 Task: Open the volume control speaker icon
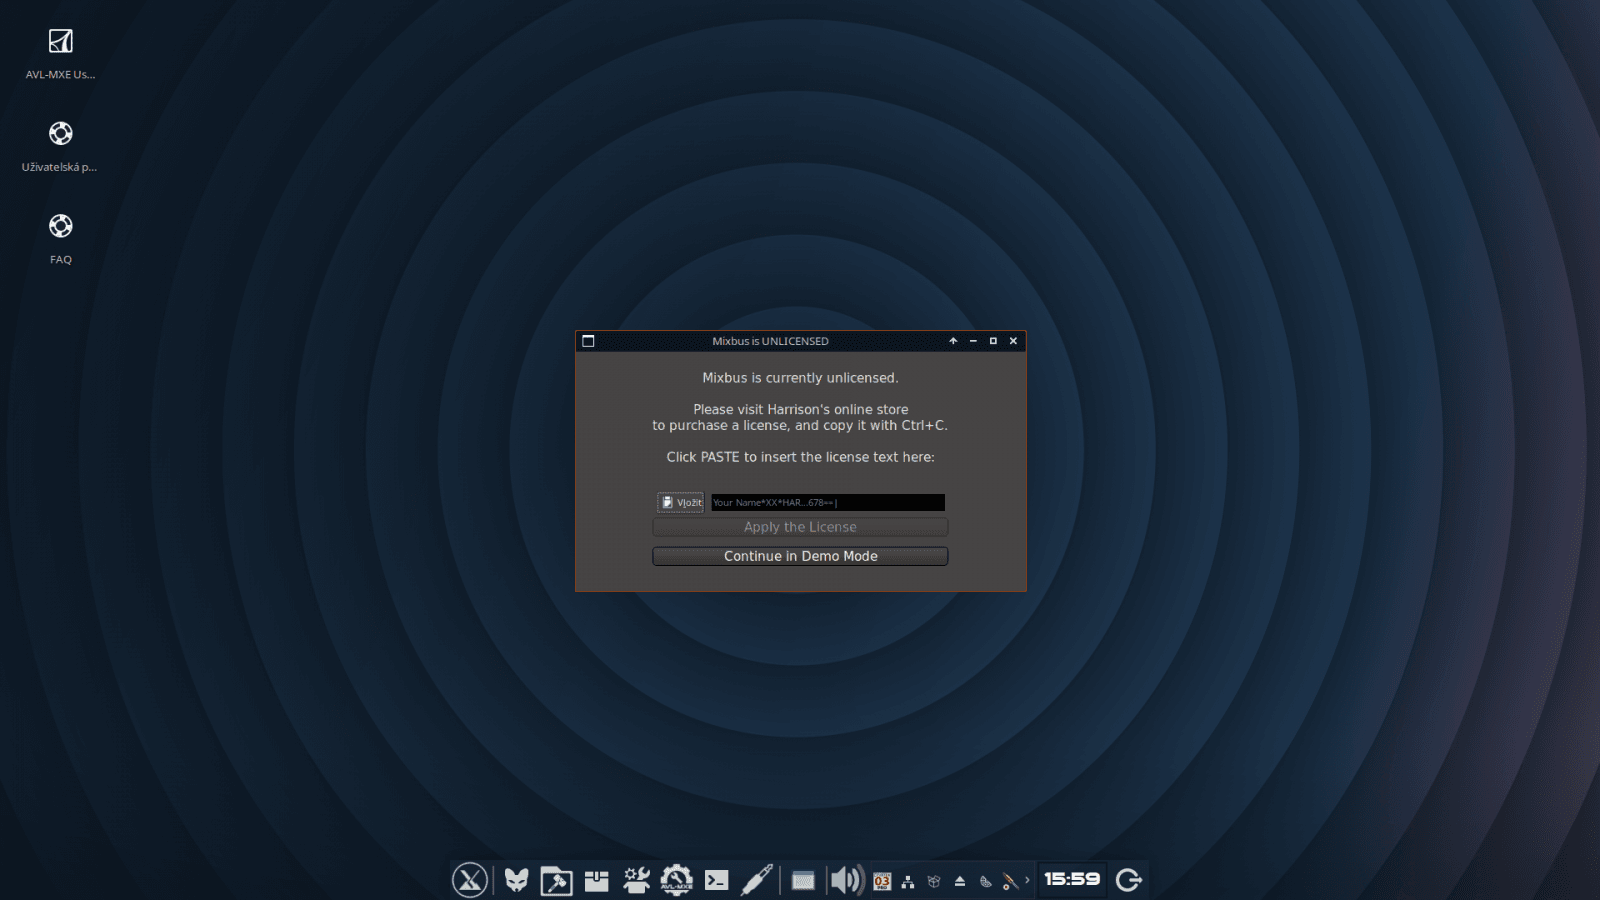tap(845, 880)
